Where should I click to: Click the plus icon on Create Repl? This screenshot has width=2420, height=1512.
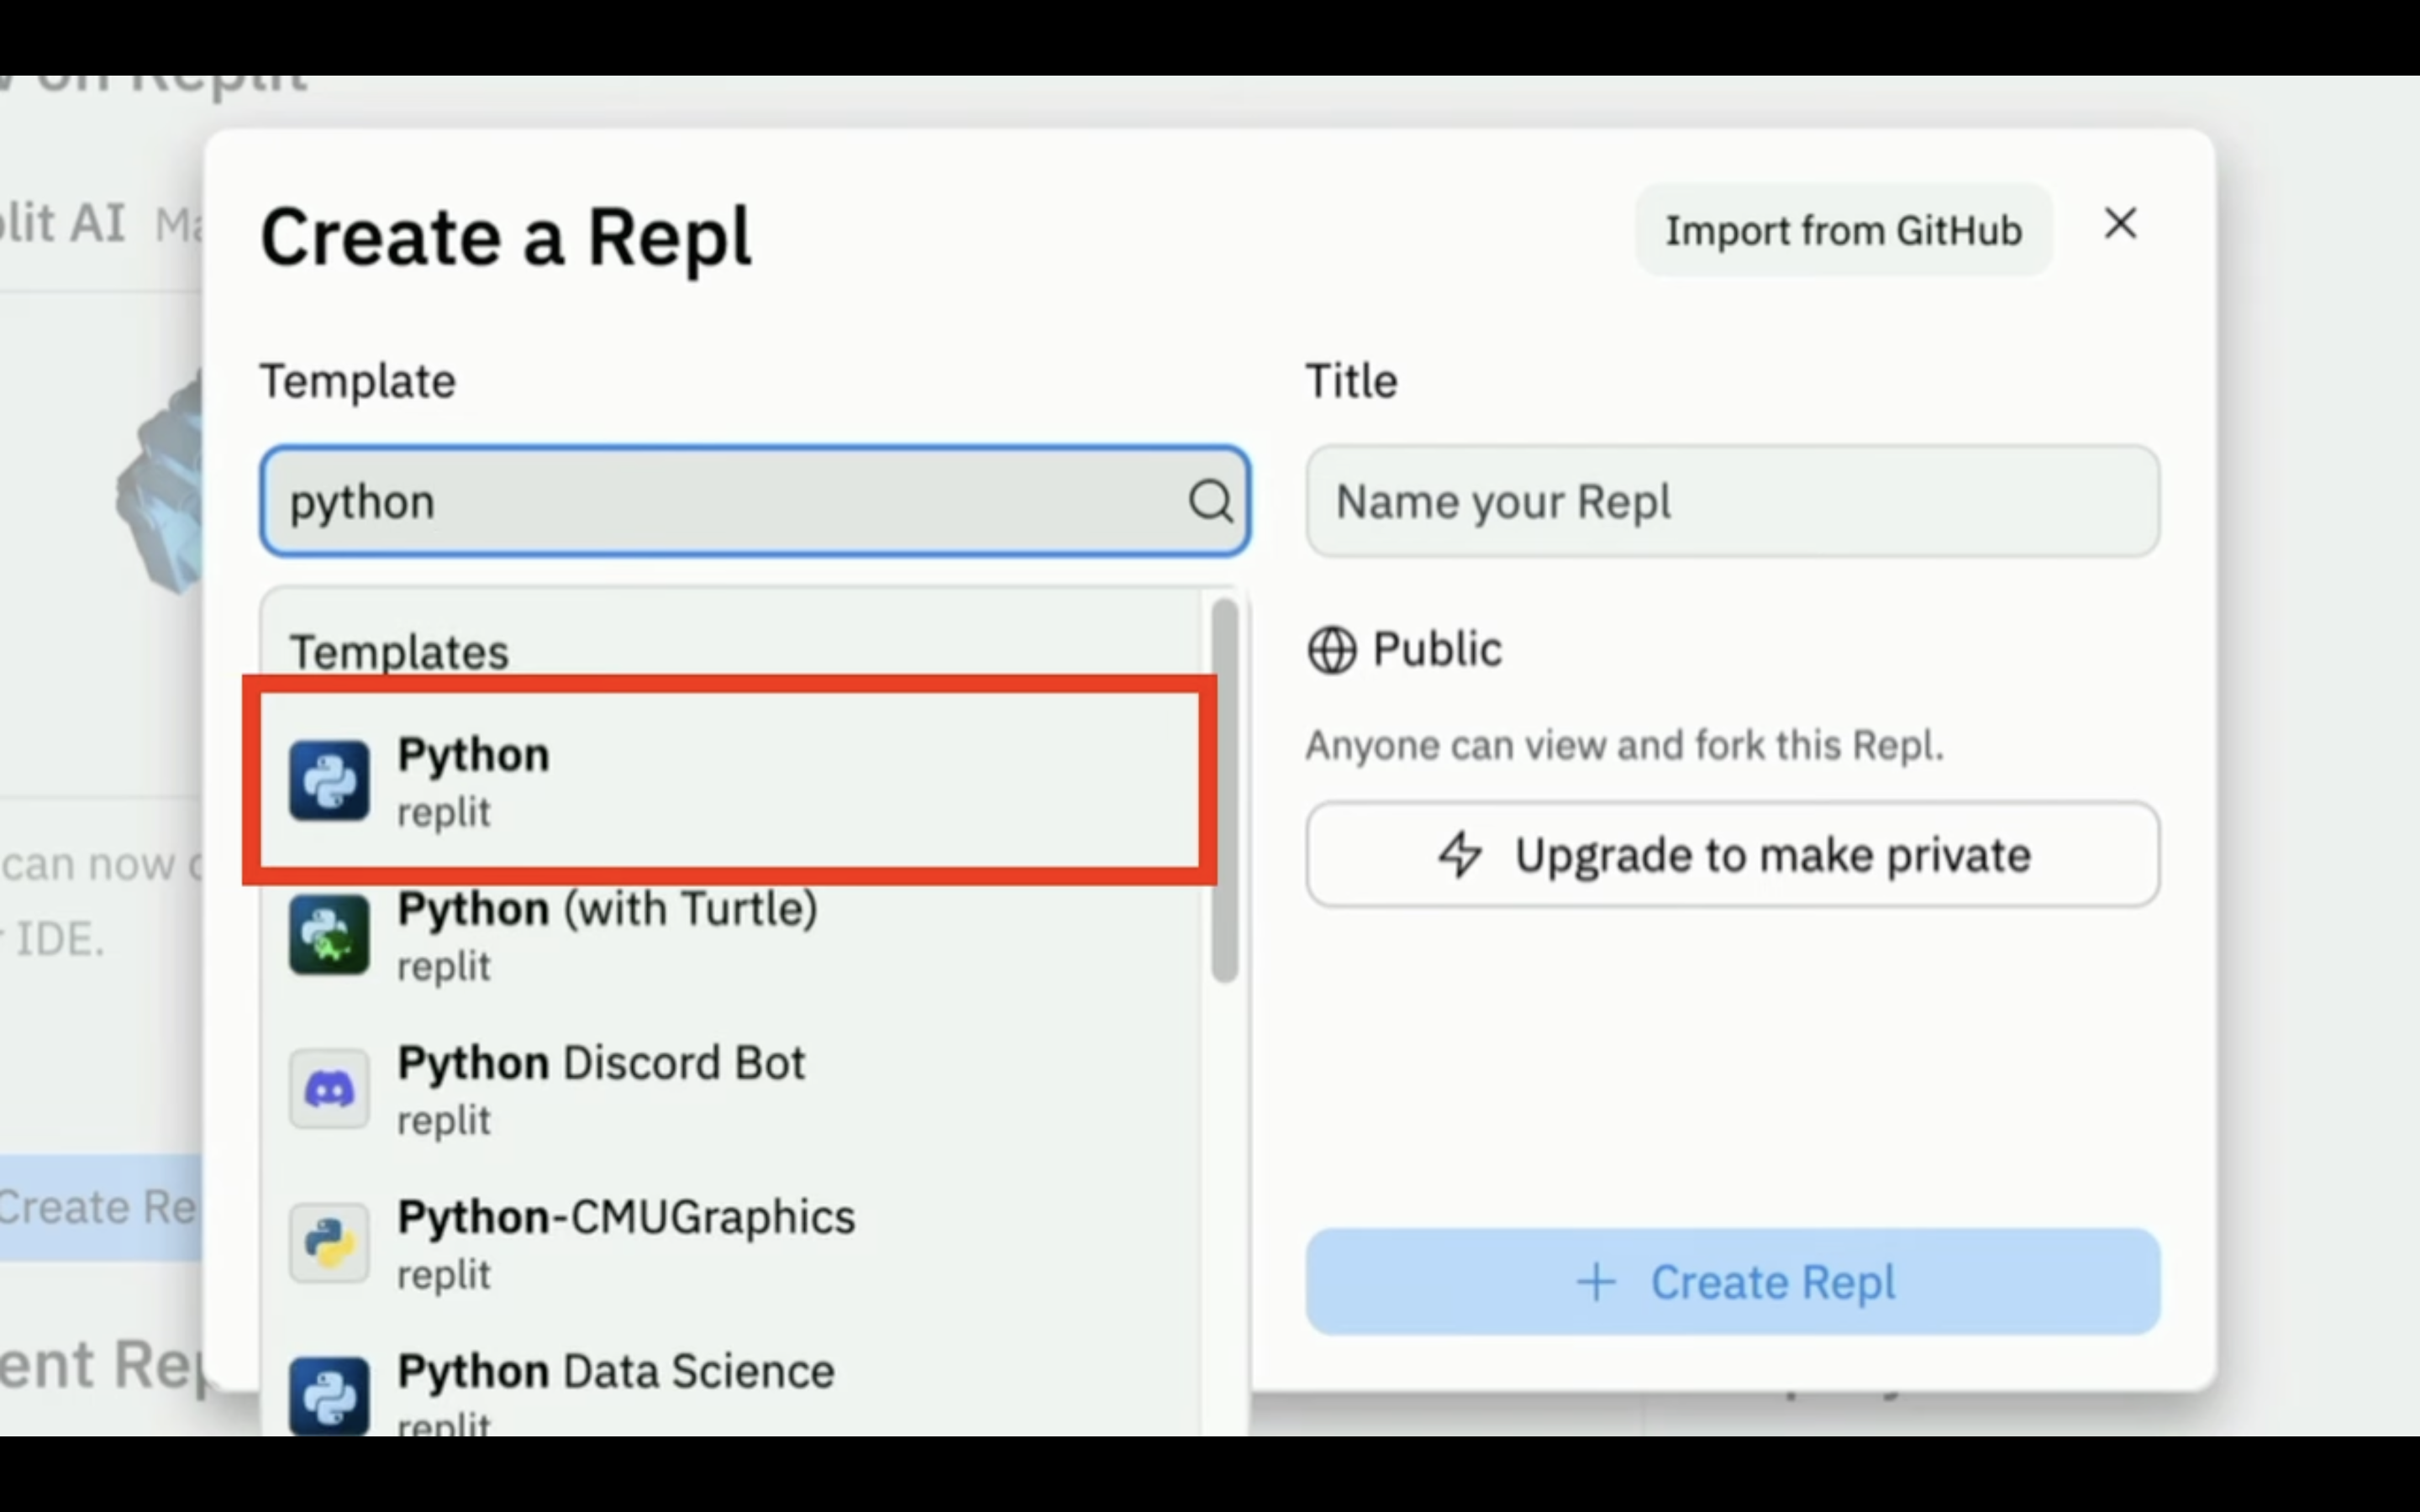point(1596,1282)
